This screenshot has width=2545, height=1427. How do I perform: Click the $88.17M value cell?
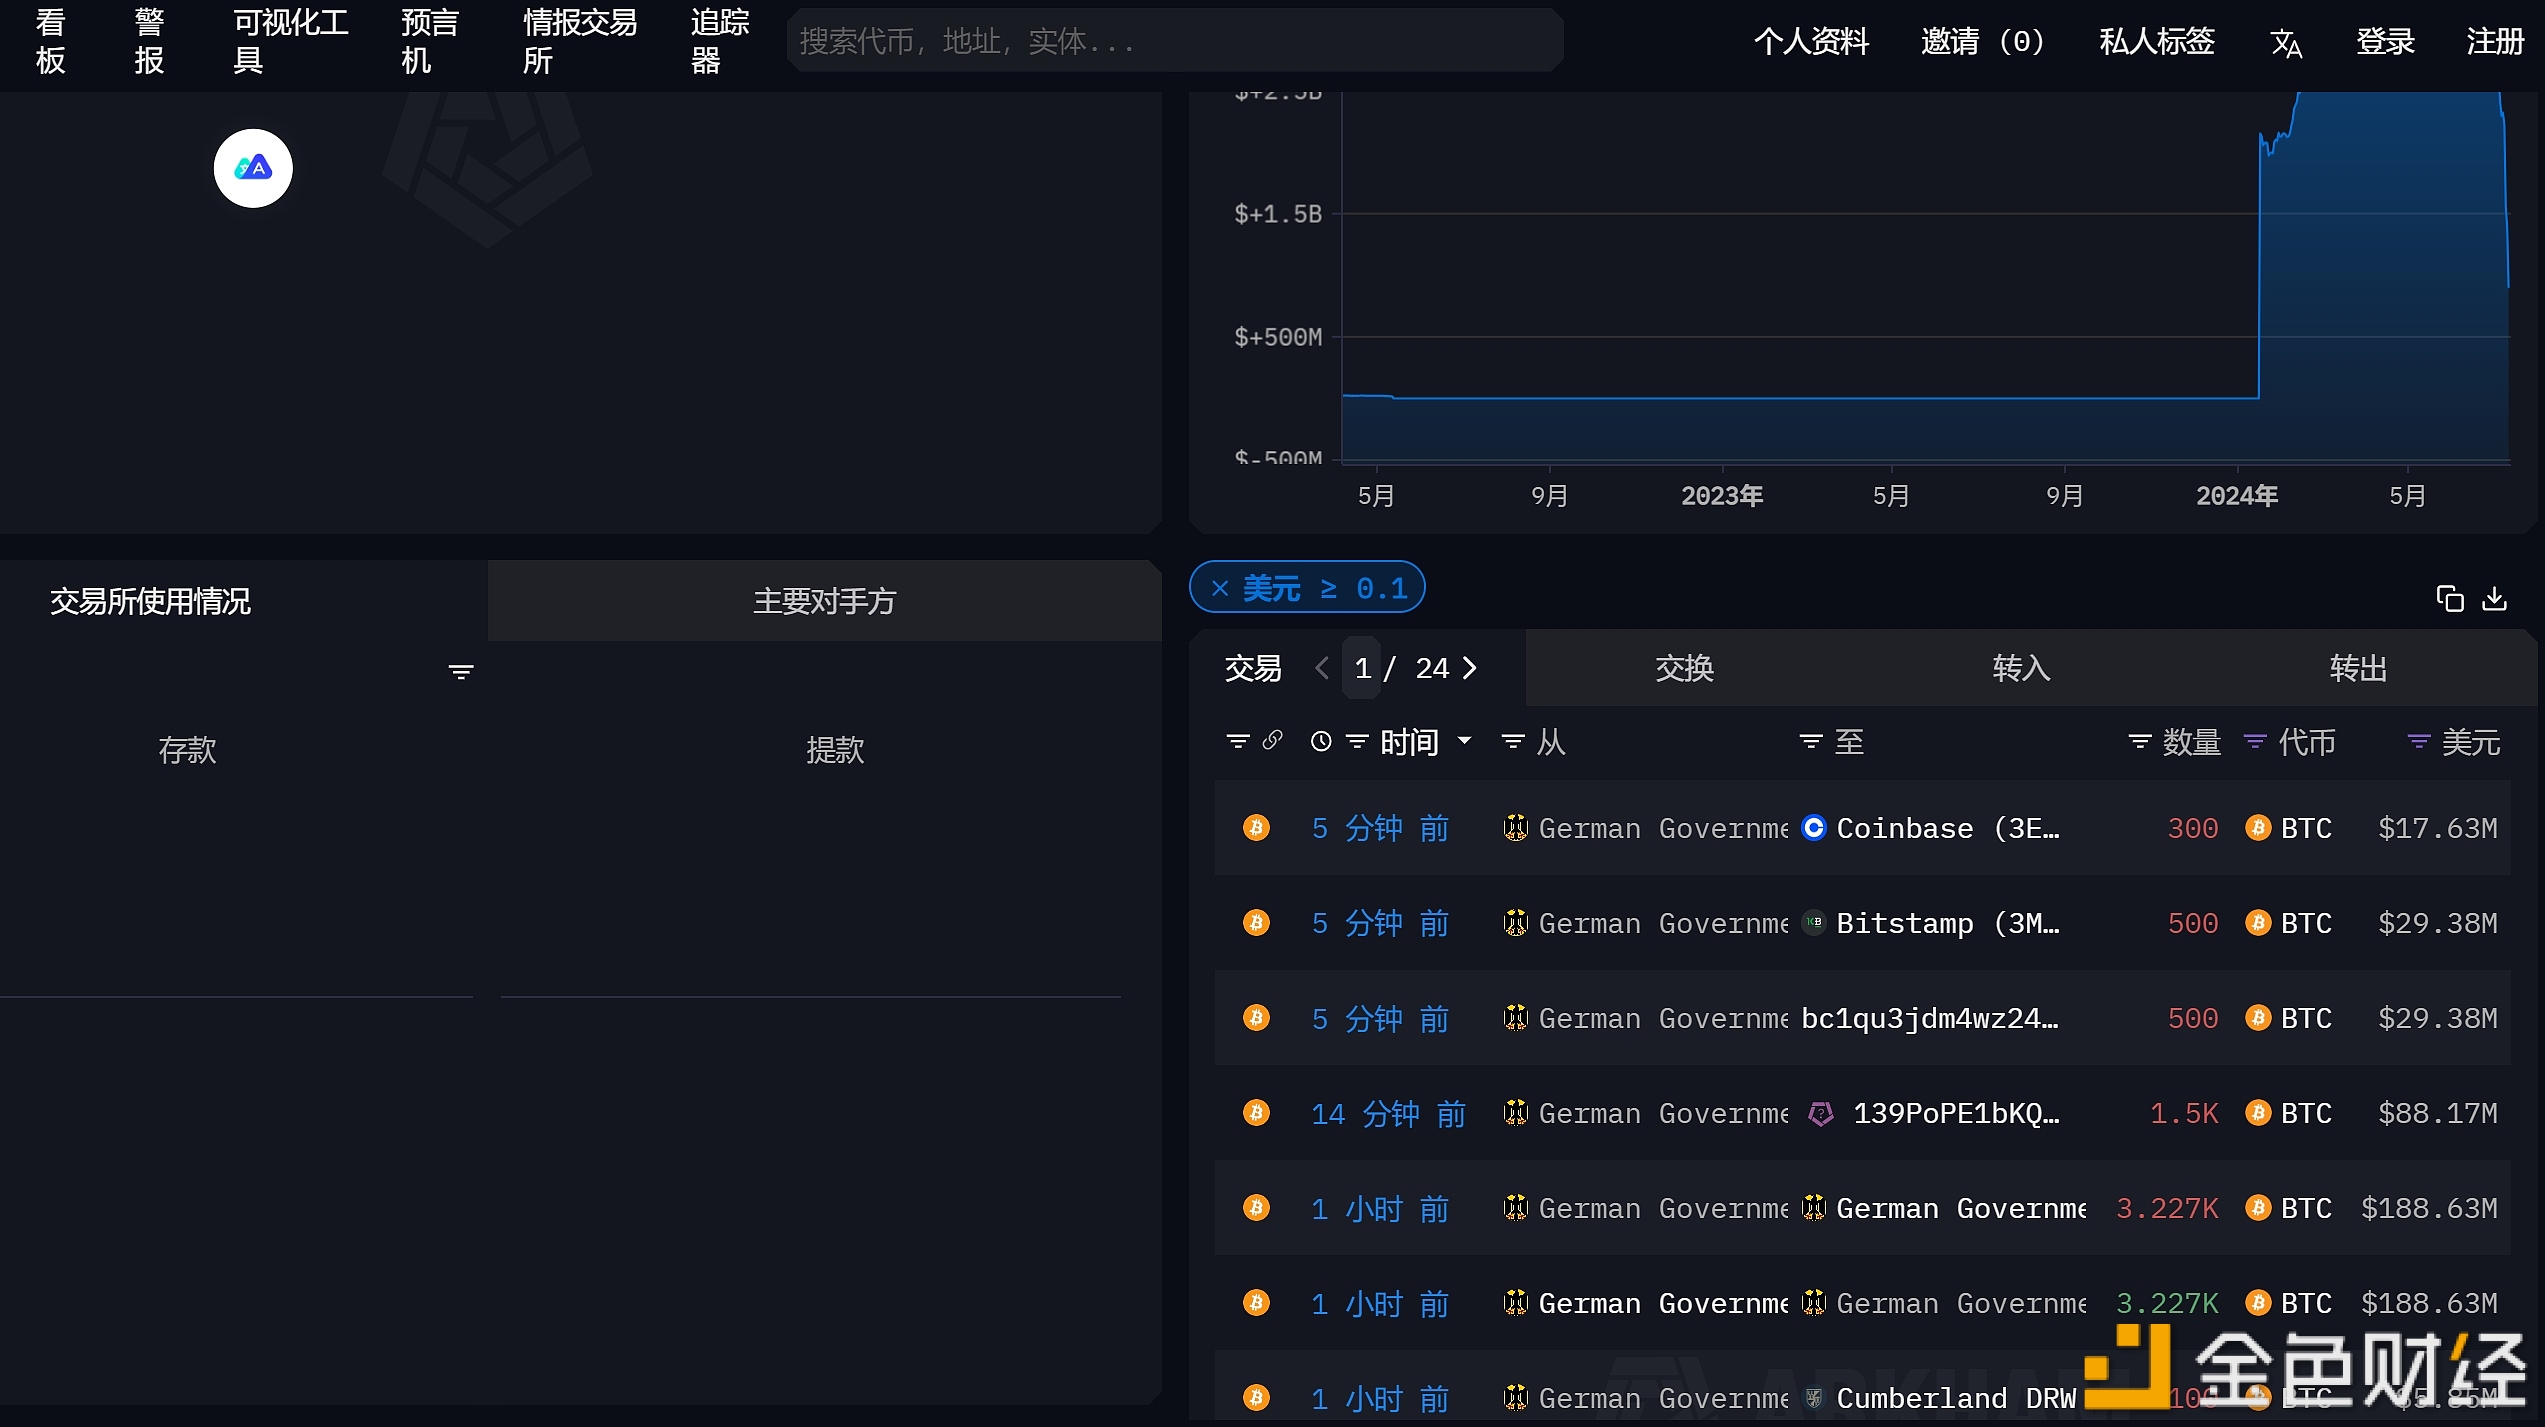pos(2437,1113)
